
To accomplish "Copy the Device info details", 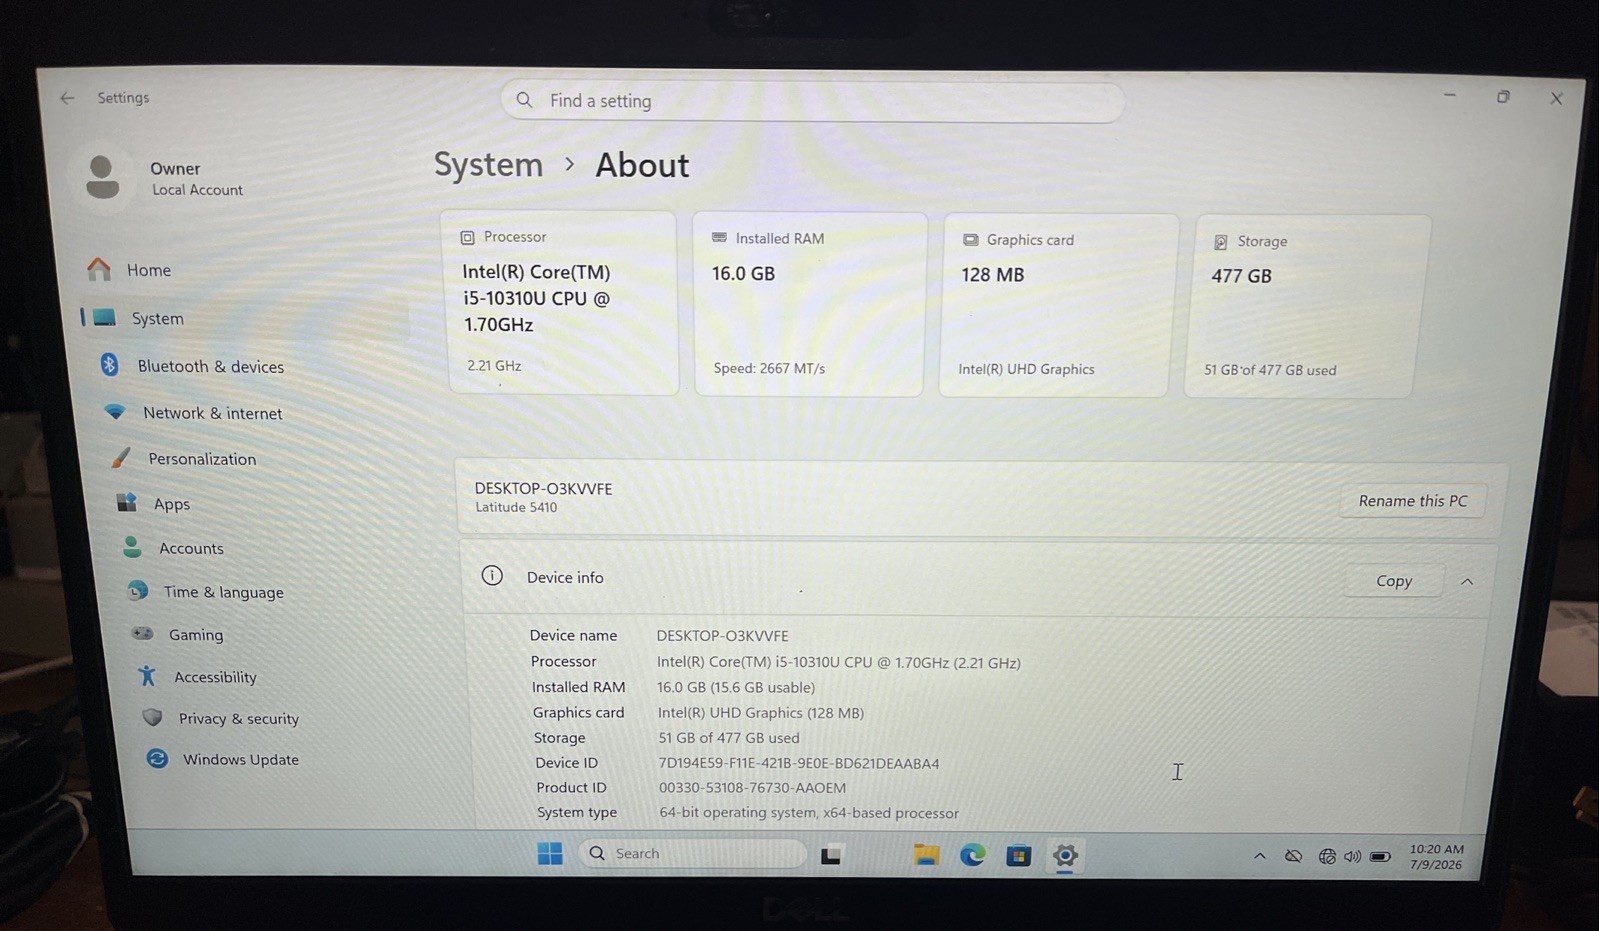I will pyautogui.click(x=1394, y=581).
